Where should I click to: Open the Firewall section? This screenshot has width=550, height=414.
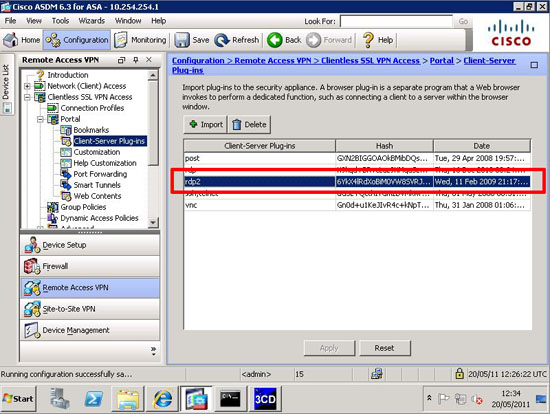point(90,266)
